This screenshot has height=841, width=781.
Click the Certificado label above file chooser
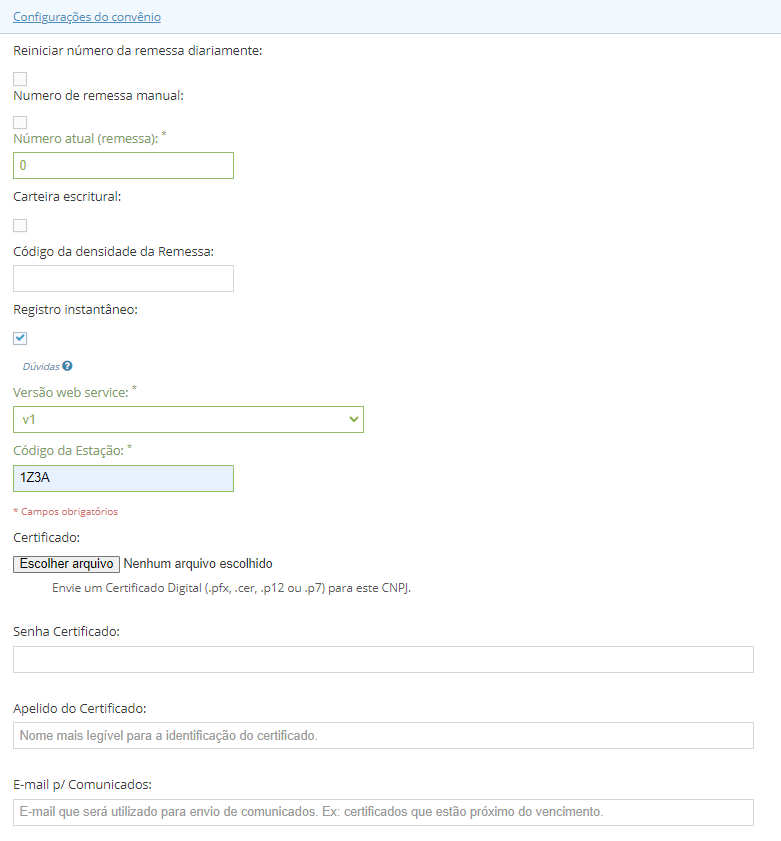pos(47,537)
